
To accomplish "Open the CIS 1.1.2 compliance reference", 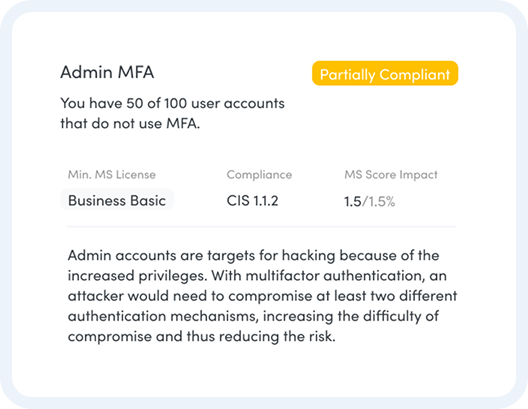I will click(x=253, y=201).
